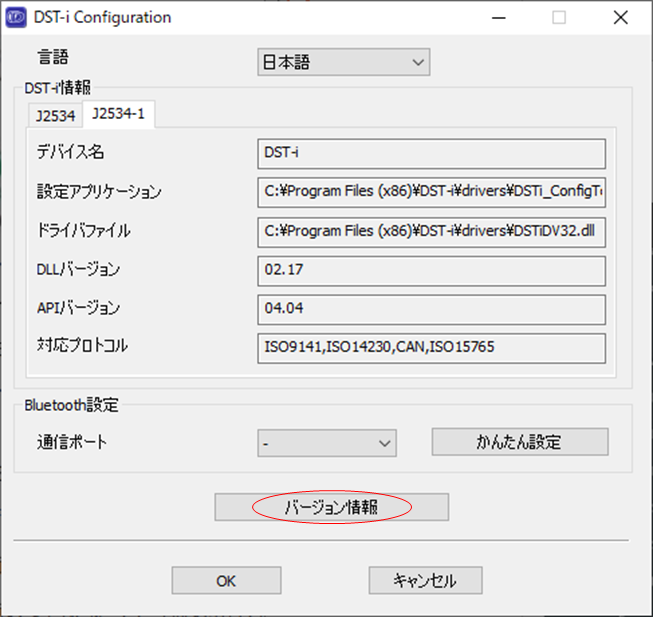Click the DST-i application icon in title bar
The height and width of the screenshot is (617, 653).
pyautogui.click(x=16, y=17)
